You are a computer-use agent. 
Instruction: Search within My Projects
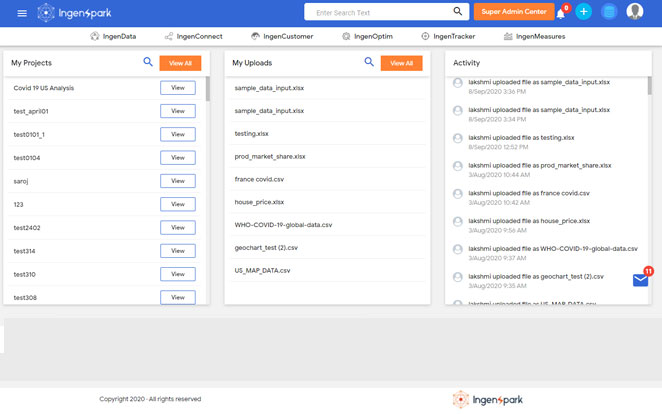pyautogui.click(x=148, y=62)
